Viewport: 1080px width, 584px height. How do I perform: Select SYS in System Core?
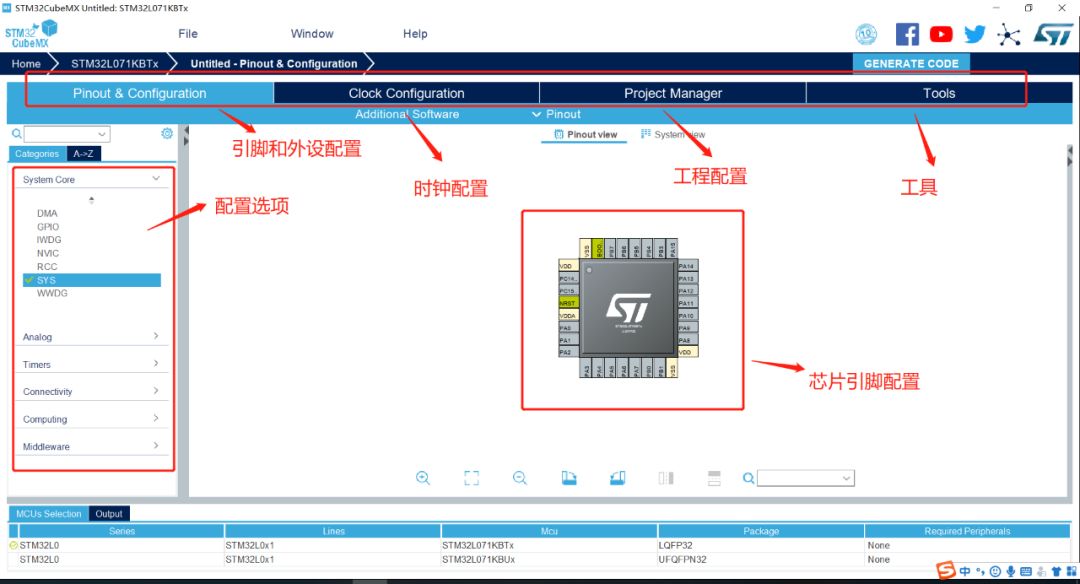coord(92,280)
